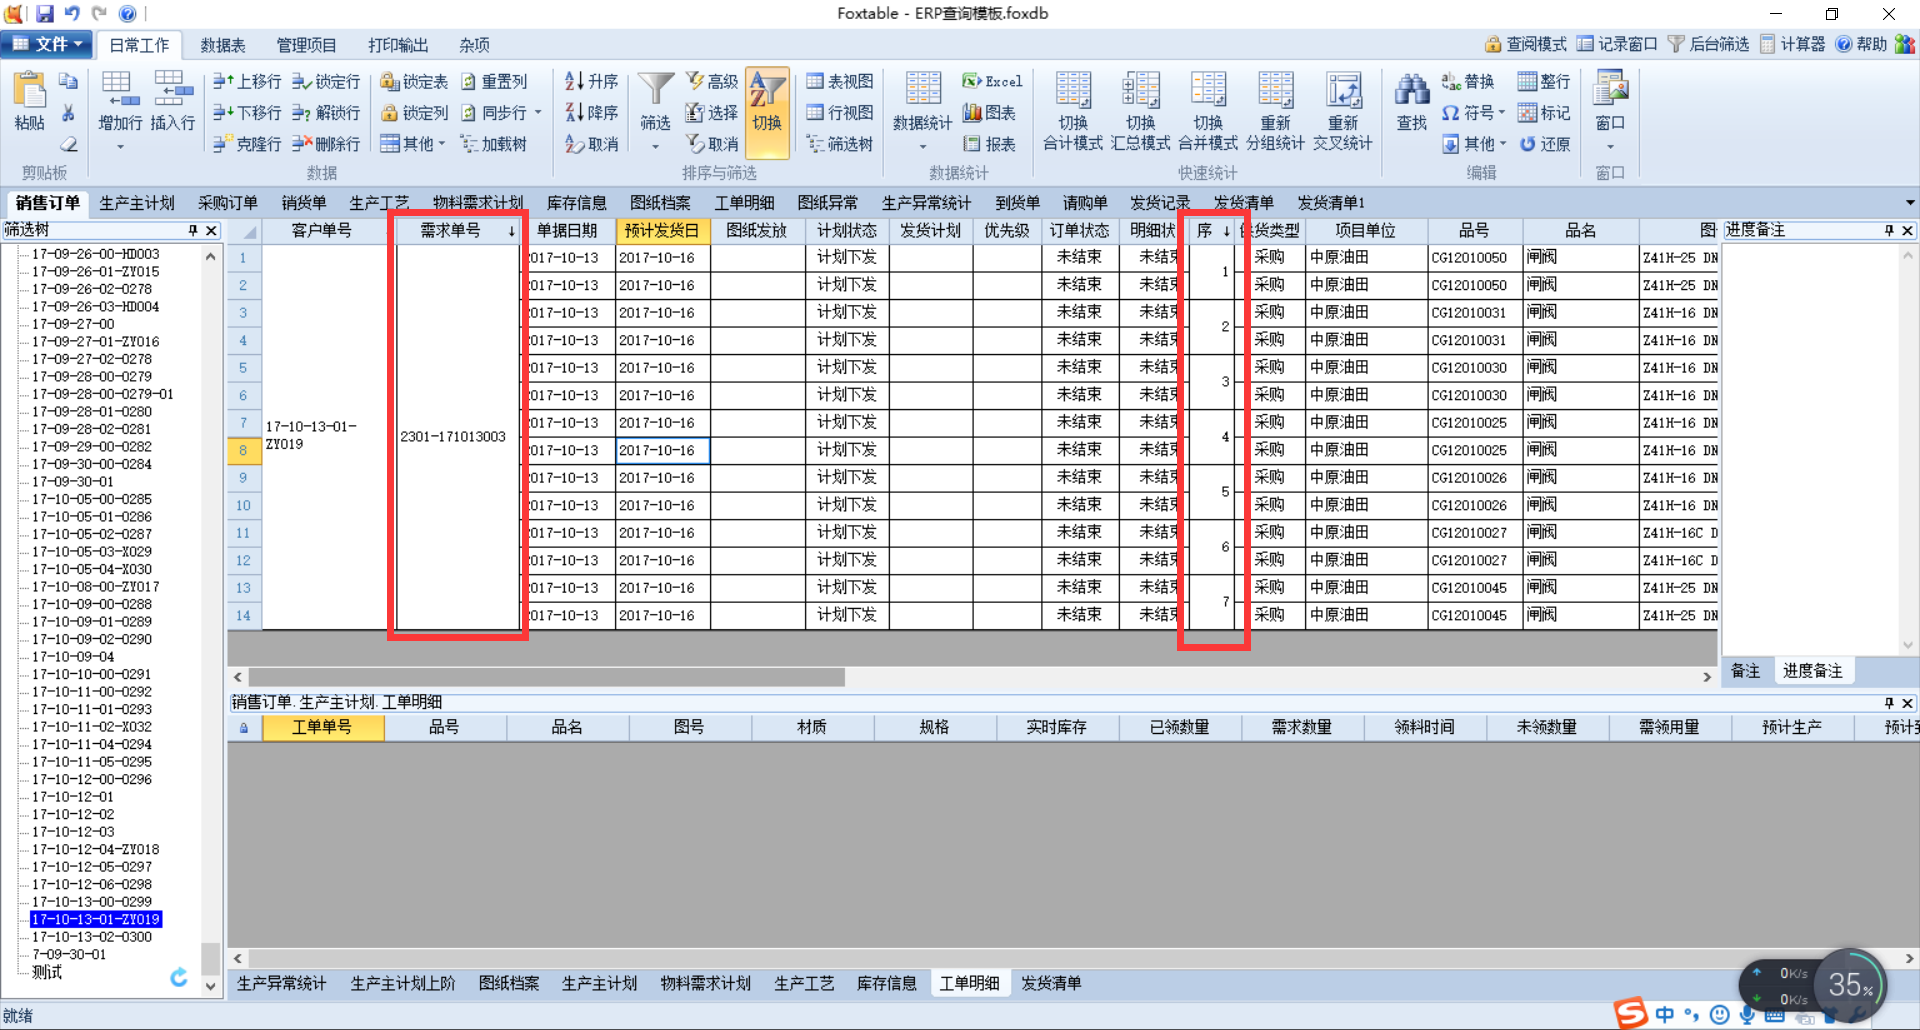1920x1030 pixels.
Task: Open the 采购订单 table tab
Action: (228, 203)
